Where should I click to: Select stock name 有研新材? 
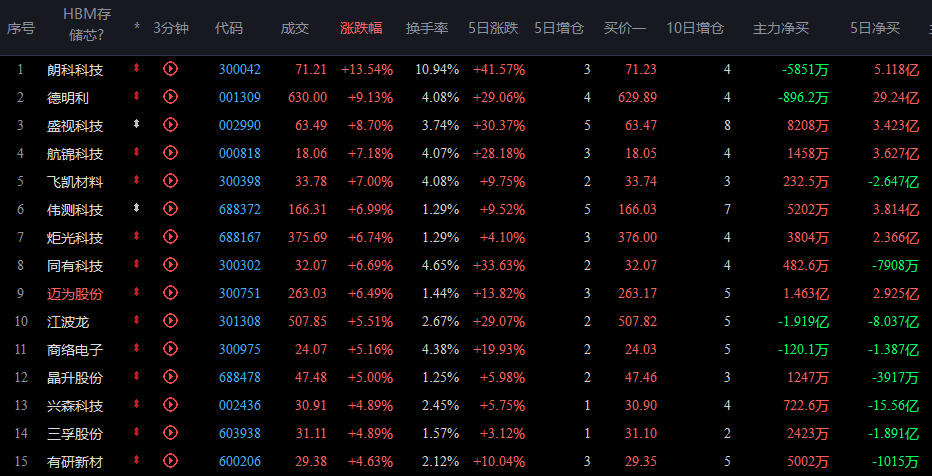coord(75,462)
